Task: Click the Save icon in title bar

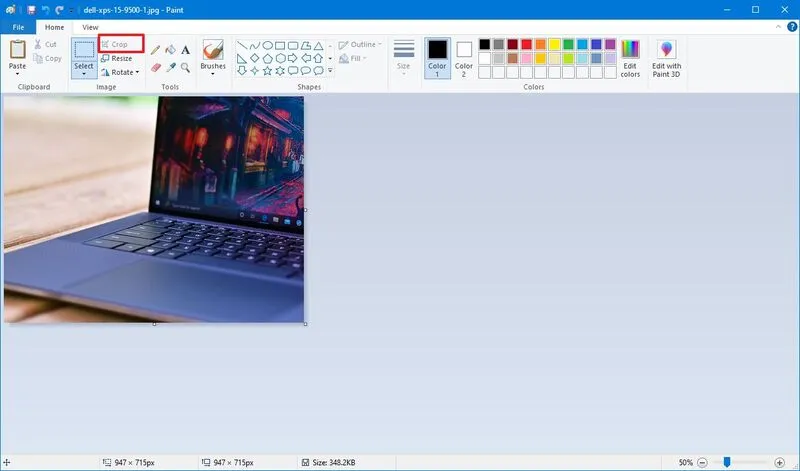Action: [29, 9]
